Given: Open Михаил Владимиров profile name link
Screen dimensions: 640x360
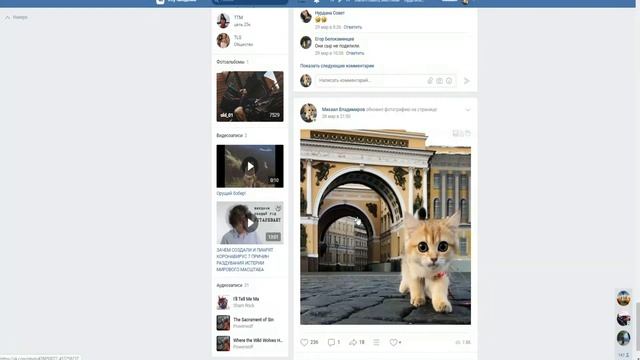Looking at the screenshot, I should point(343,109).
